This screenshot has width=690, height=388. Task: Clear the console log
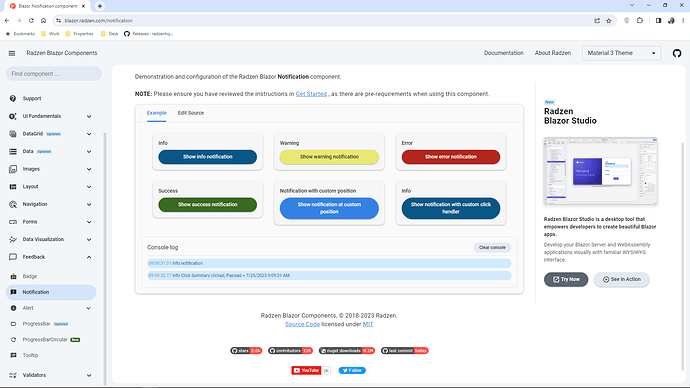(492, 248)
